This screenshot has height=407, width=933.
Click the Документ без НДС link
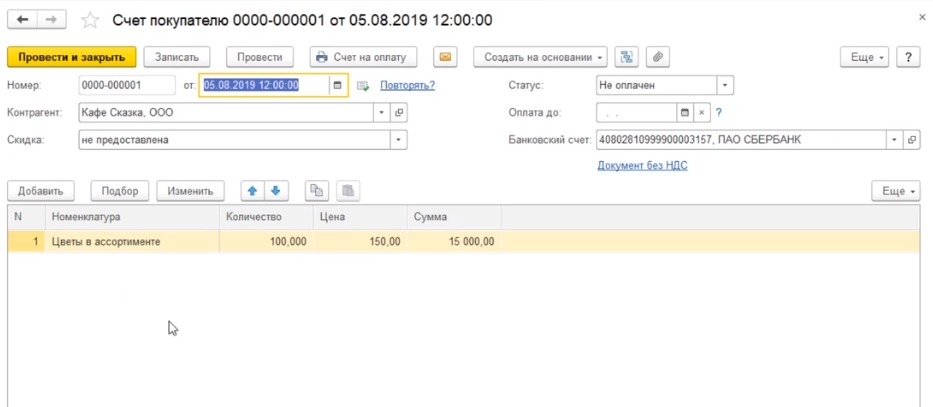click(x=642, y=165)
